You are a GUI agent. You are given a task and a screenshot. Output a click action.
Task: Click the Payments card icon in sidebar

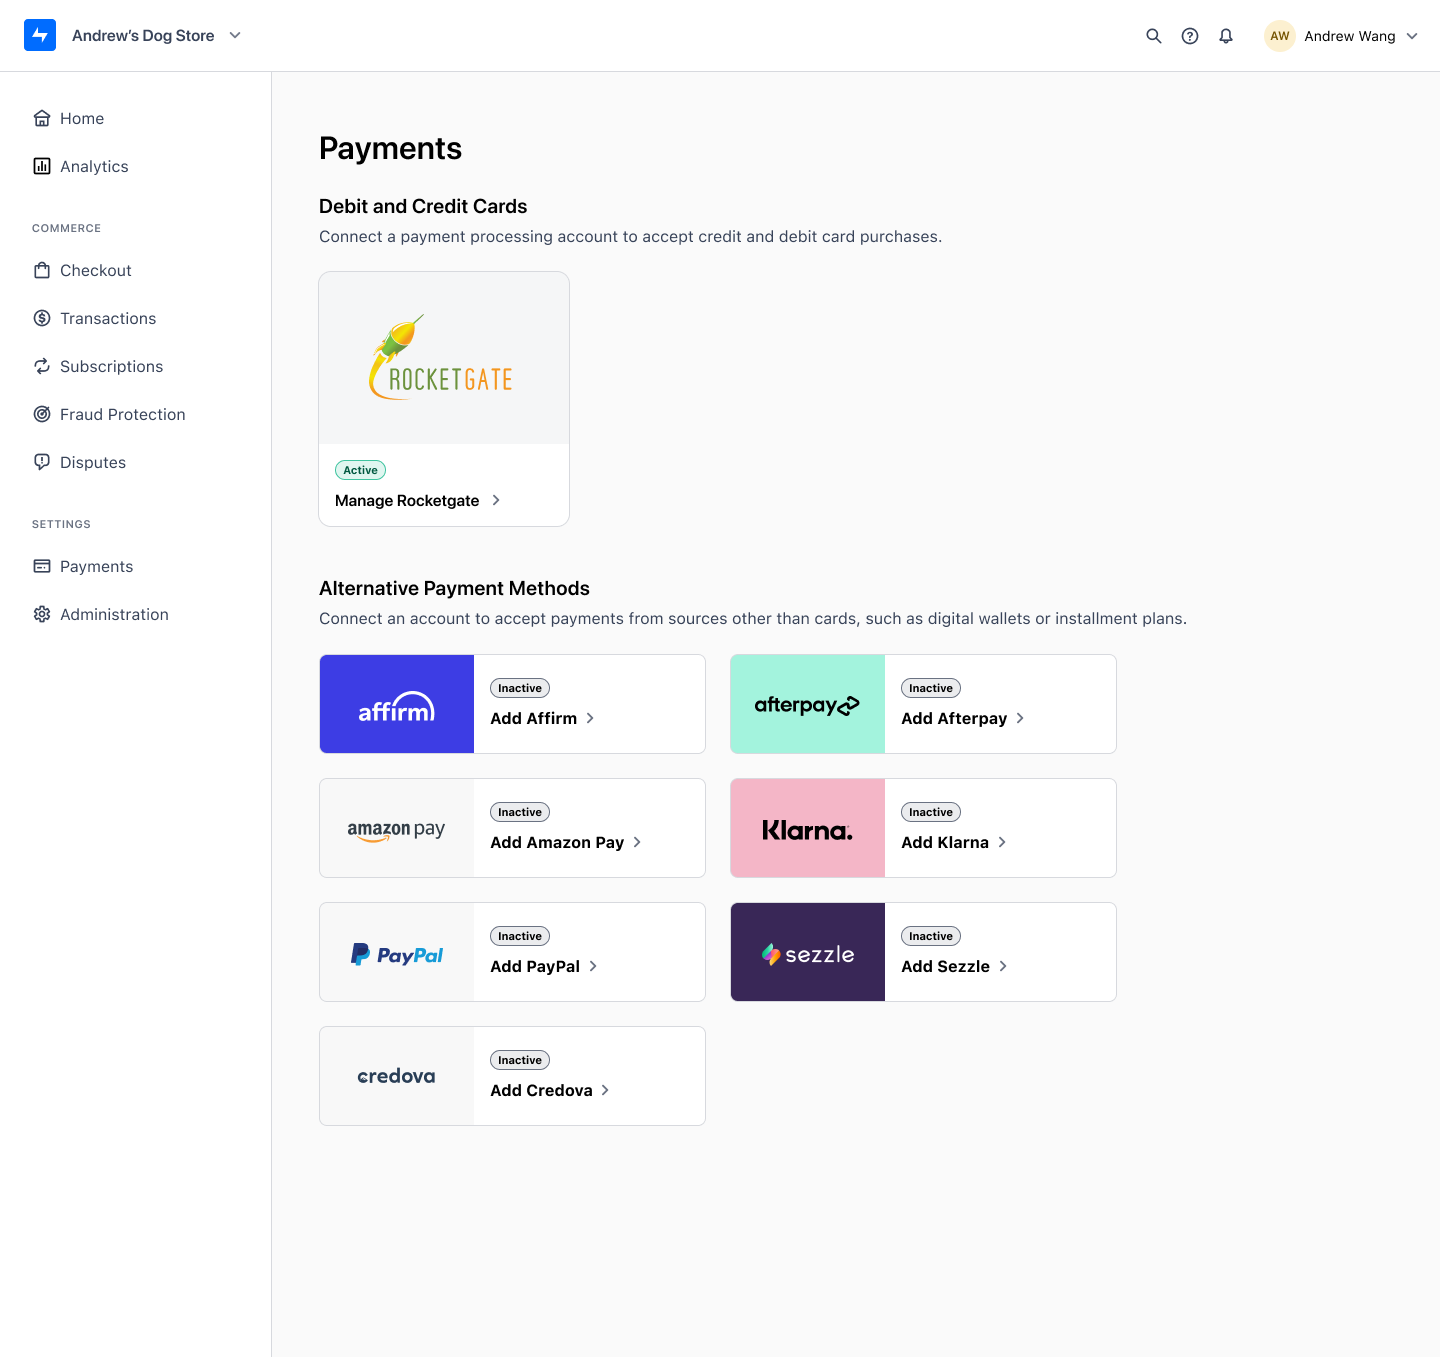tap(42, 566)
